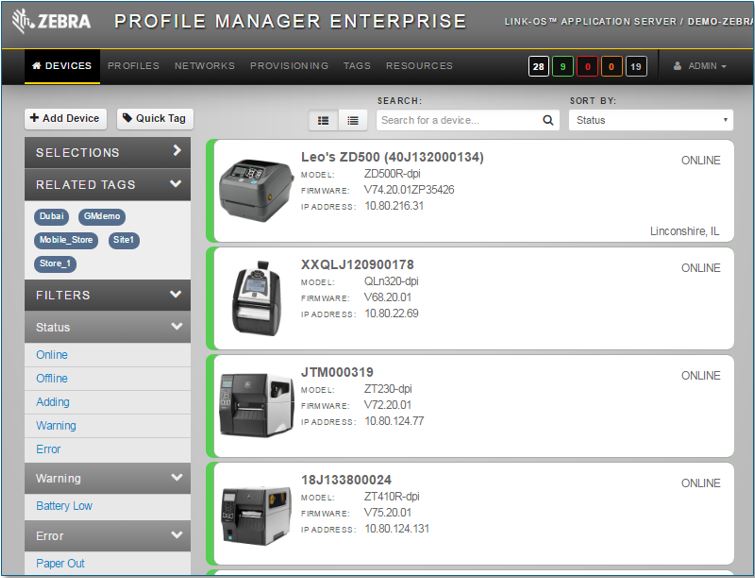Click the green online counter 9
Screen dimensions: 755x578
pyautogui.click(x=563, y=66)
